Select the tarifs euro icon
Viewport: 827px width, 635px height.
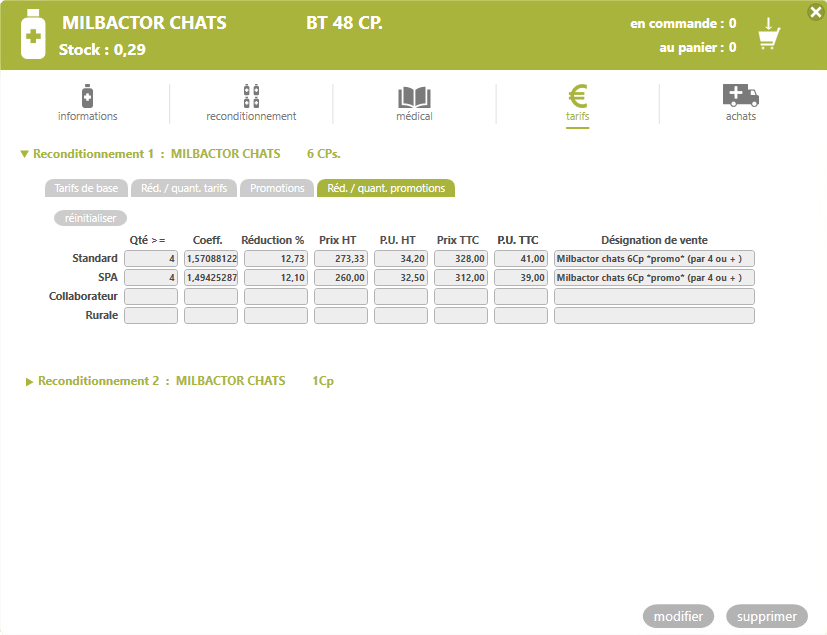click(x=578, y=97)
